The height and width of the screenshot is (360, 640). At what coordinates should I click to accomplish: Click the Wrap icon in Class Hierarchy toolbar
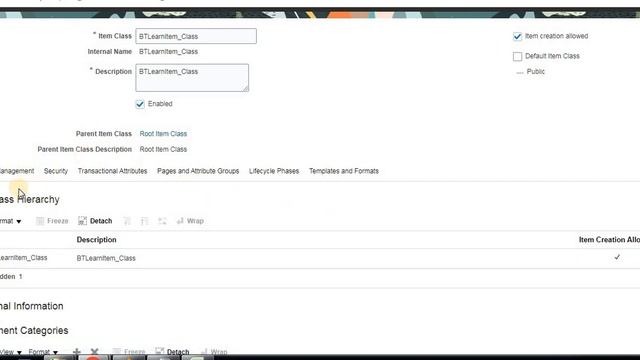click(180, 221)
